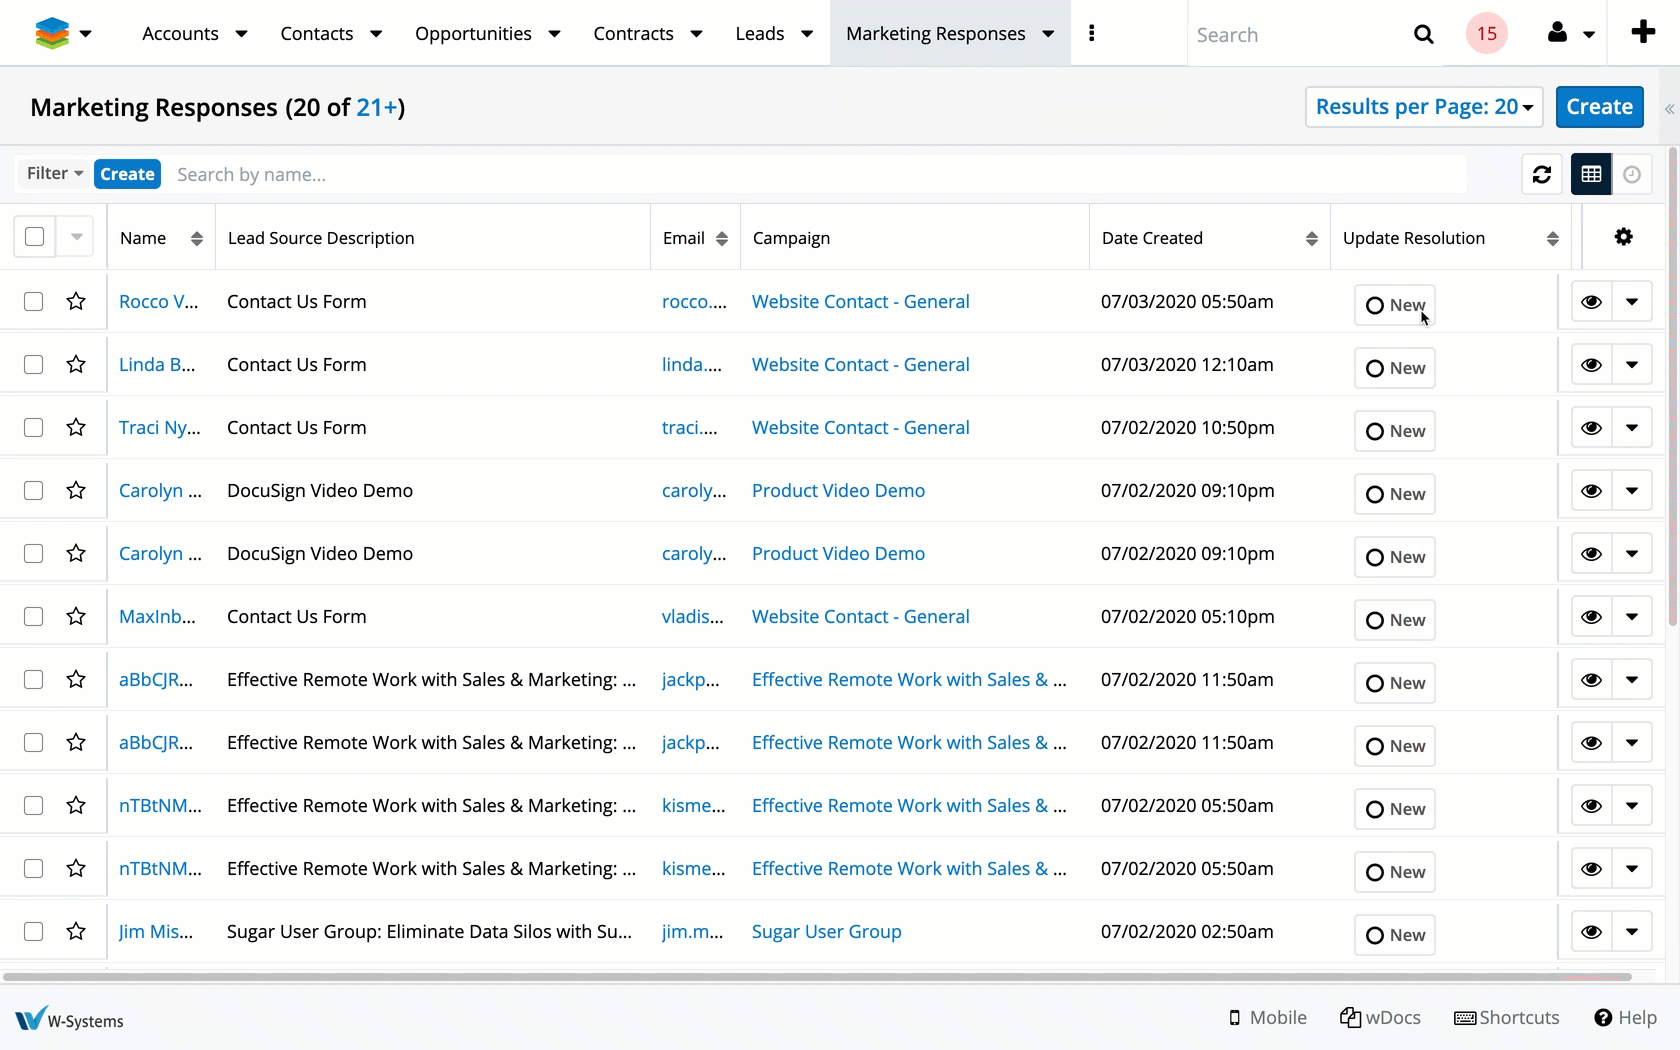Image resolution: width=1680 pixels, height=1050 pixels.
Task: Open column settings gear icon
Action: [1624, 237]
